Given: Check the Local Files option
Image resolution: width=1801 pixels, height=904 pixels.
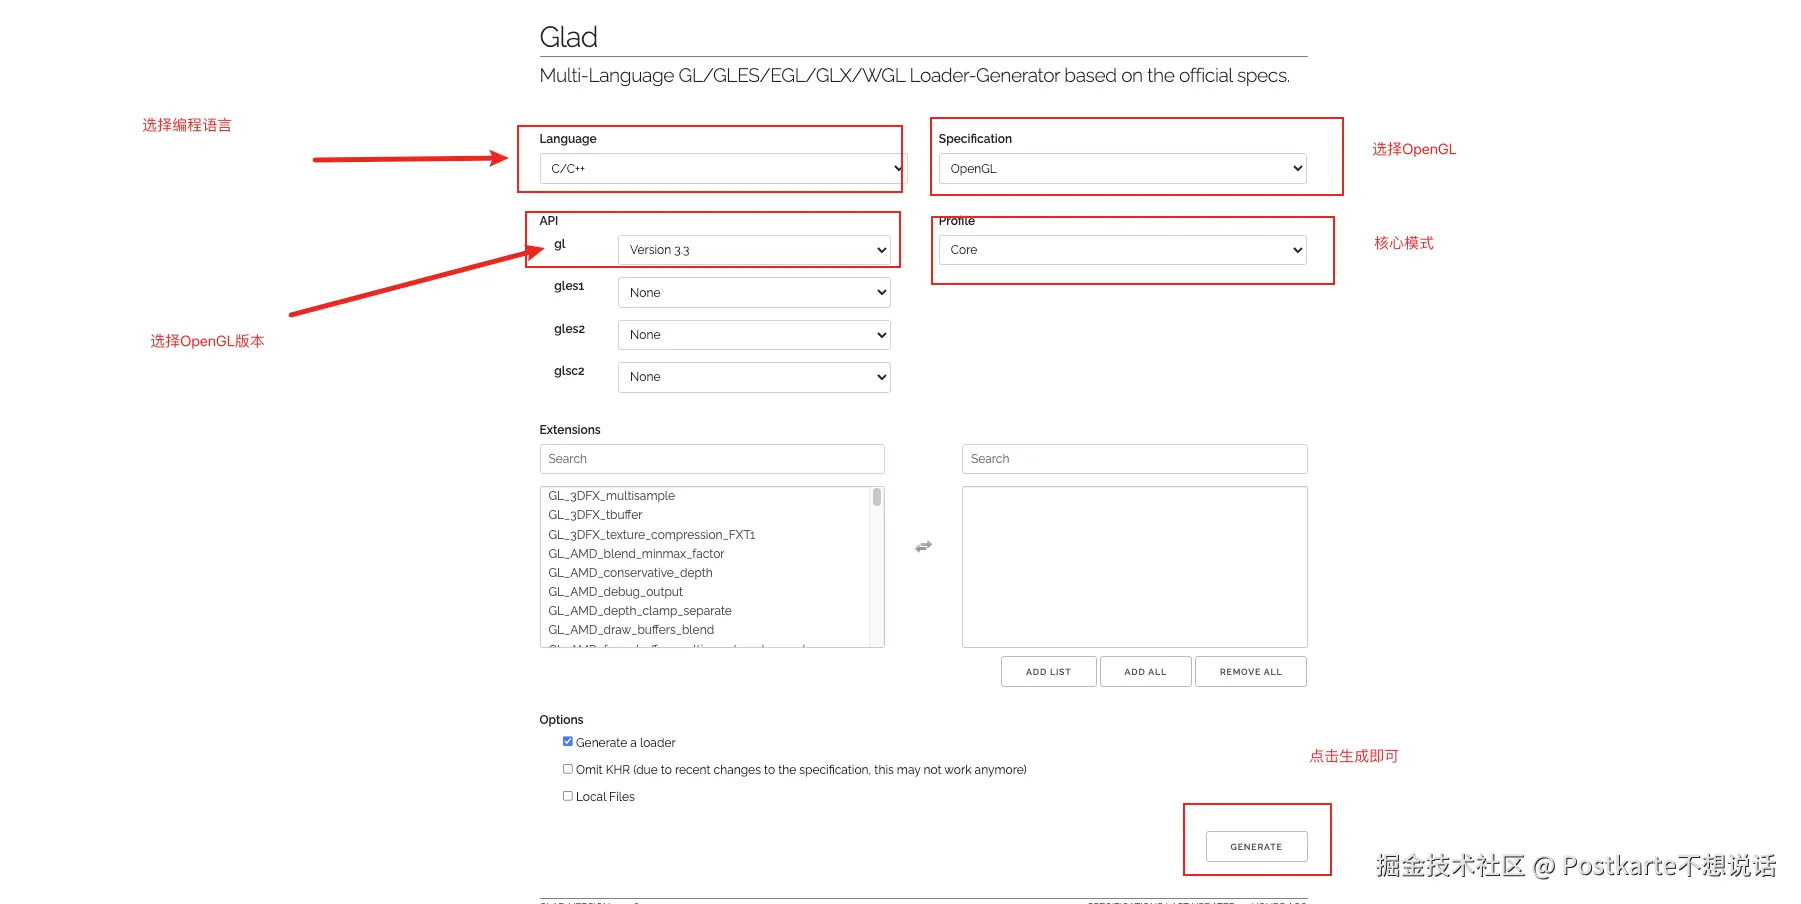Looking at the screenshot, I should [x=568, y=796].
